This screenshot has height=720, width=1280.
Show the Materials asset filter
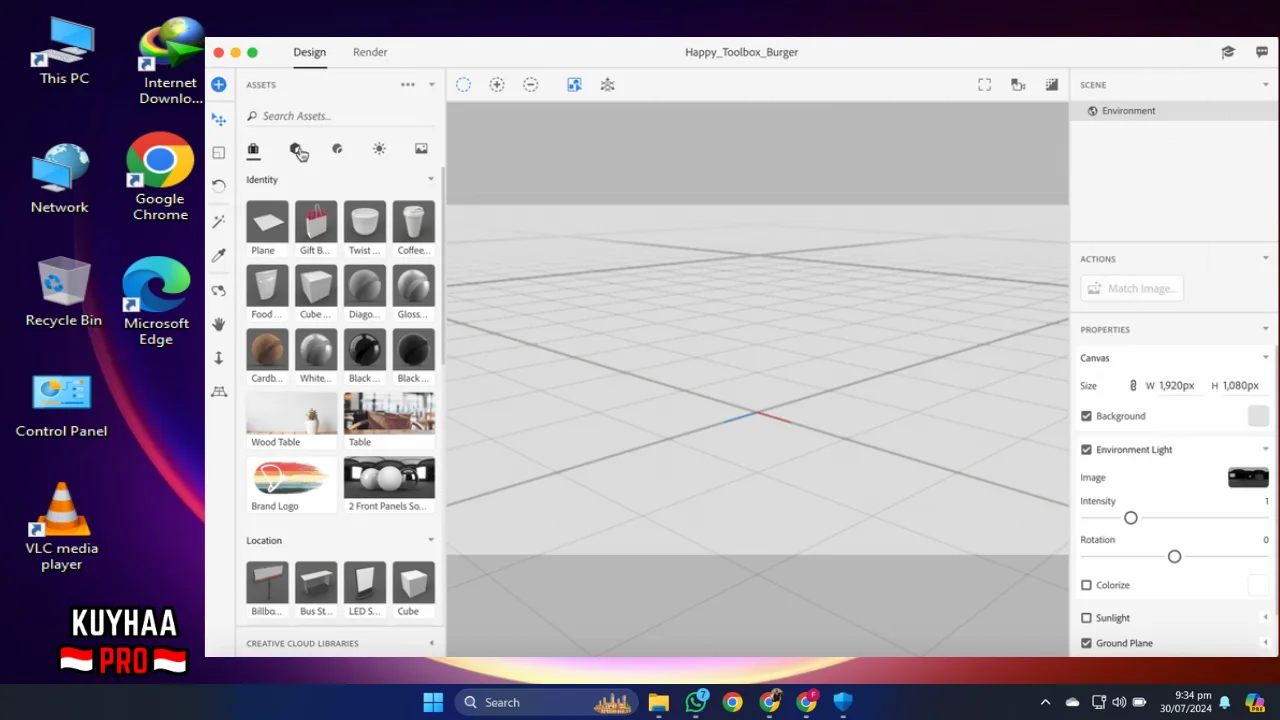pos(337,149)
